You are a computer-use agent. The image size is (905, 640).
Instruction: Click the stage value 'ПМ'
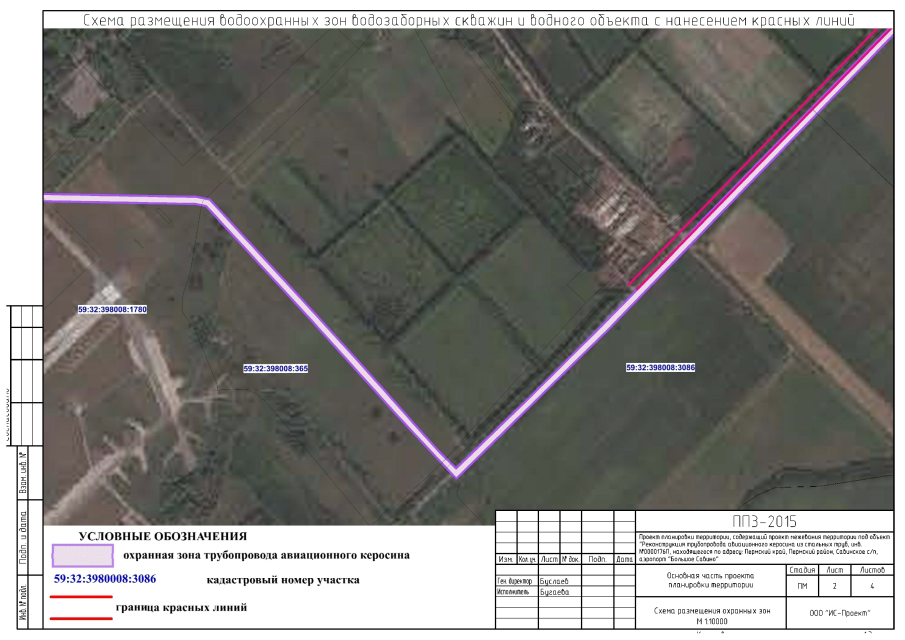point(802,586)
